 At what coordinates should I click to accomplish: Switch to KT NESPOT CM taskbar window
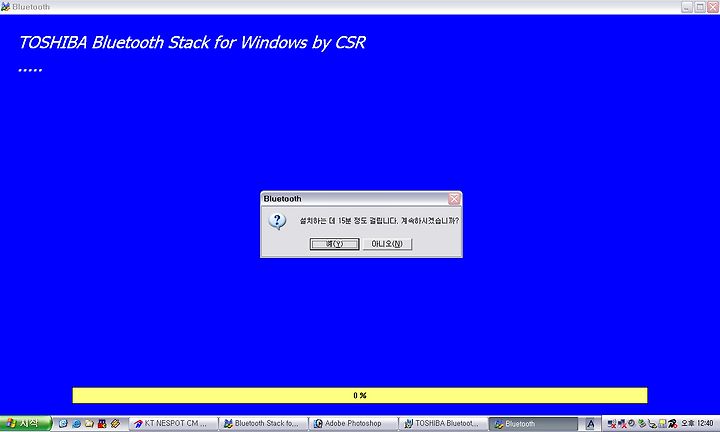coord(173,424)
